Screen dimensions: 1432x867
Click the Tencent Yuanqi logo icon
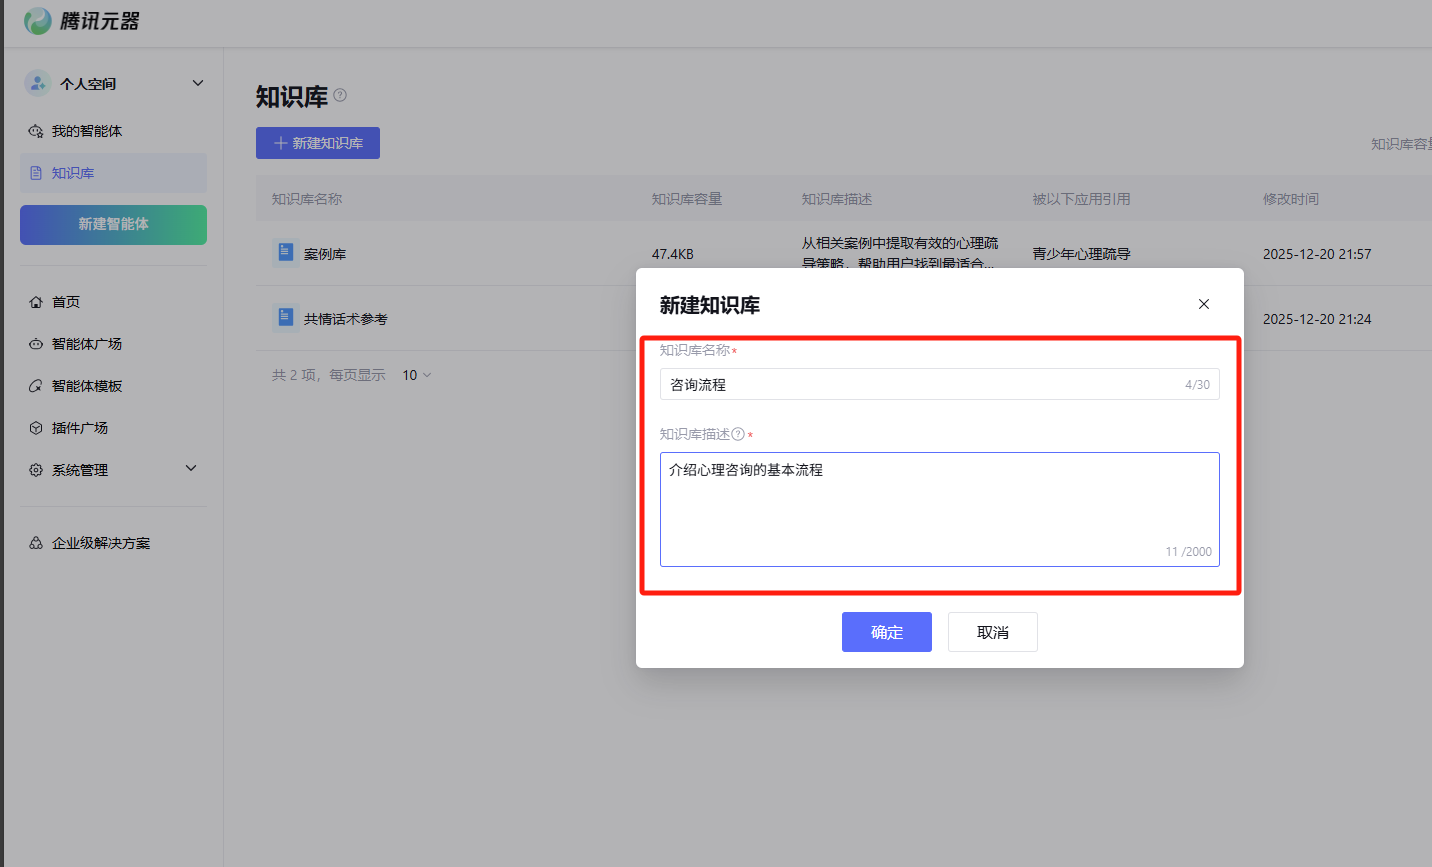point(37,21)
